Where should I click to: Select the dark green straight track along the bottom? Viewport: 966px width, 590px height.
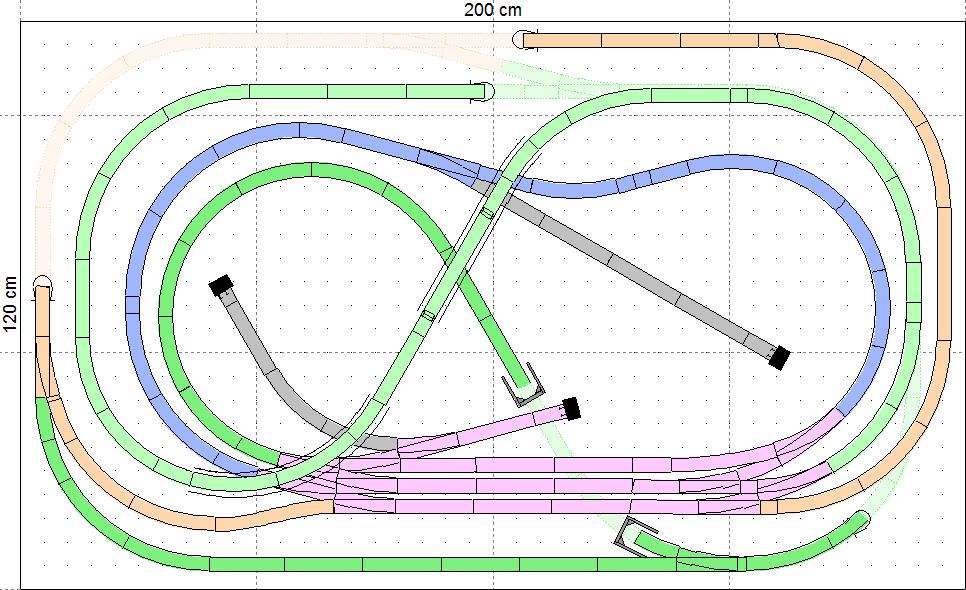tap(400, 564)
